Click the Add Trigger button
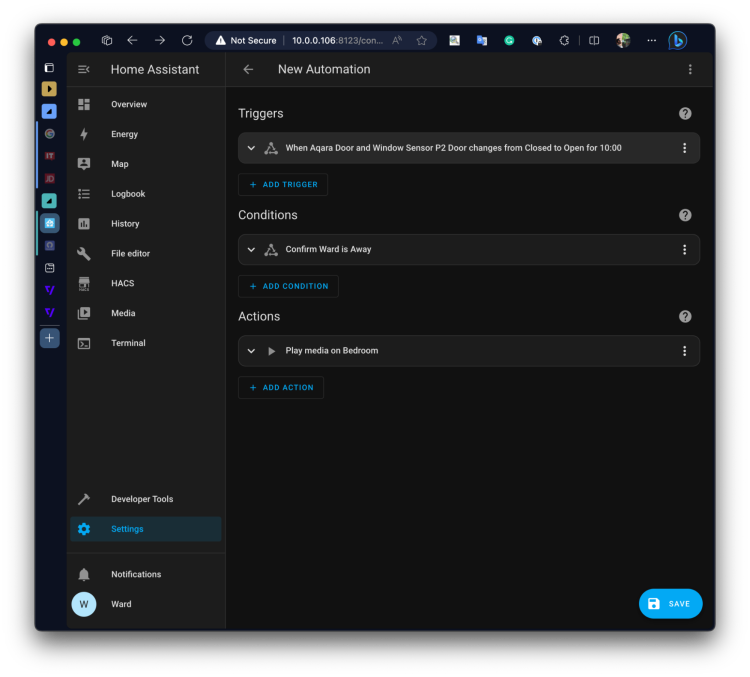Image resolution: width=750 pixels, height=677 pixels. [283, 185]
